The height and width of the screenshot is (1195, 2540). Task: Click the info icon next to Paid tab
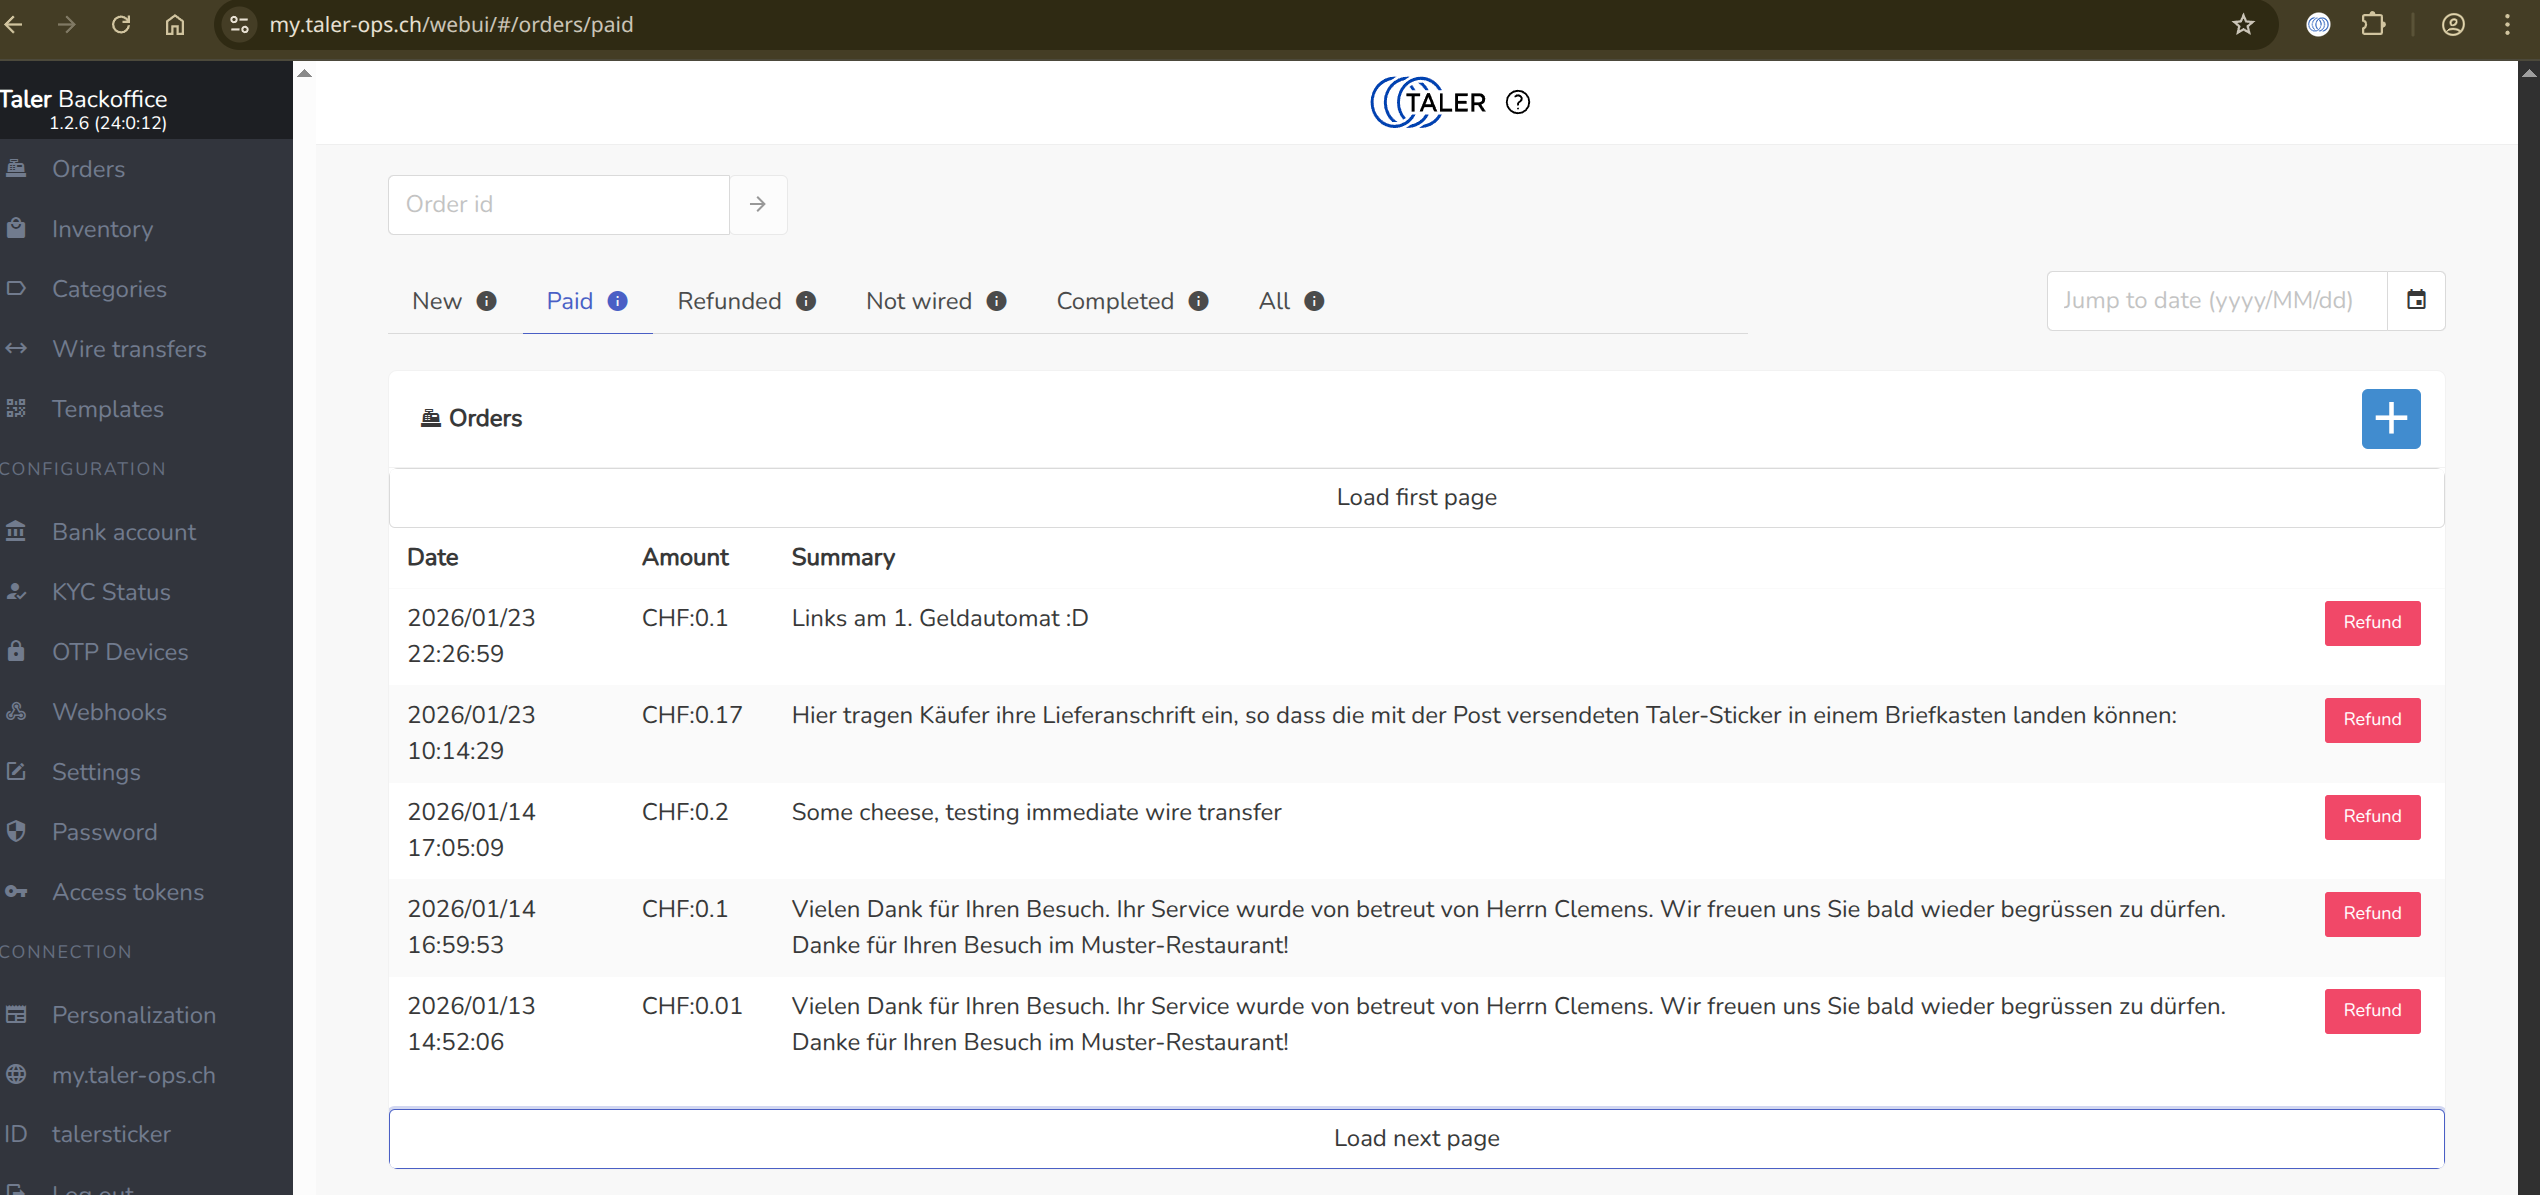(618, 301)
